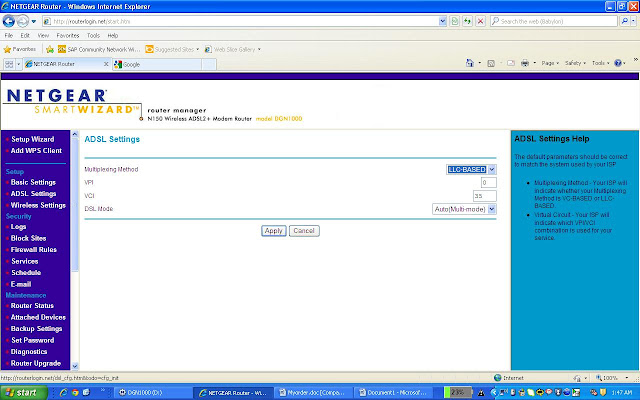
Task: Switch to Document1 Microsoft Word taskbar item
Action: click(x=393, y=393)
